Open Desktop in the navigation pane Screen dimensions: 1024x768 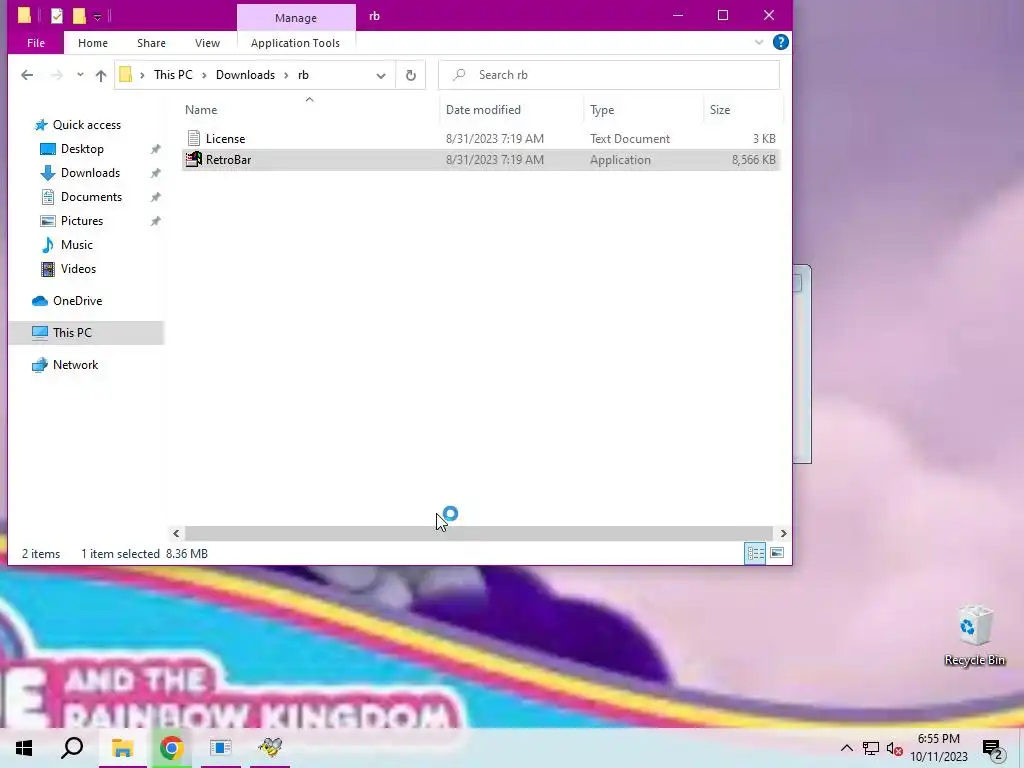(82, 149)
